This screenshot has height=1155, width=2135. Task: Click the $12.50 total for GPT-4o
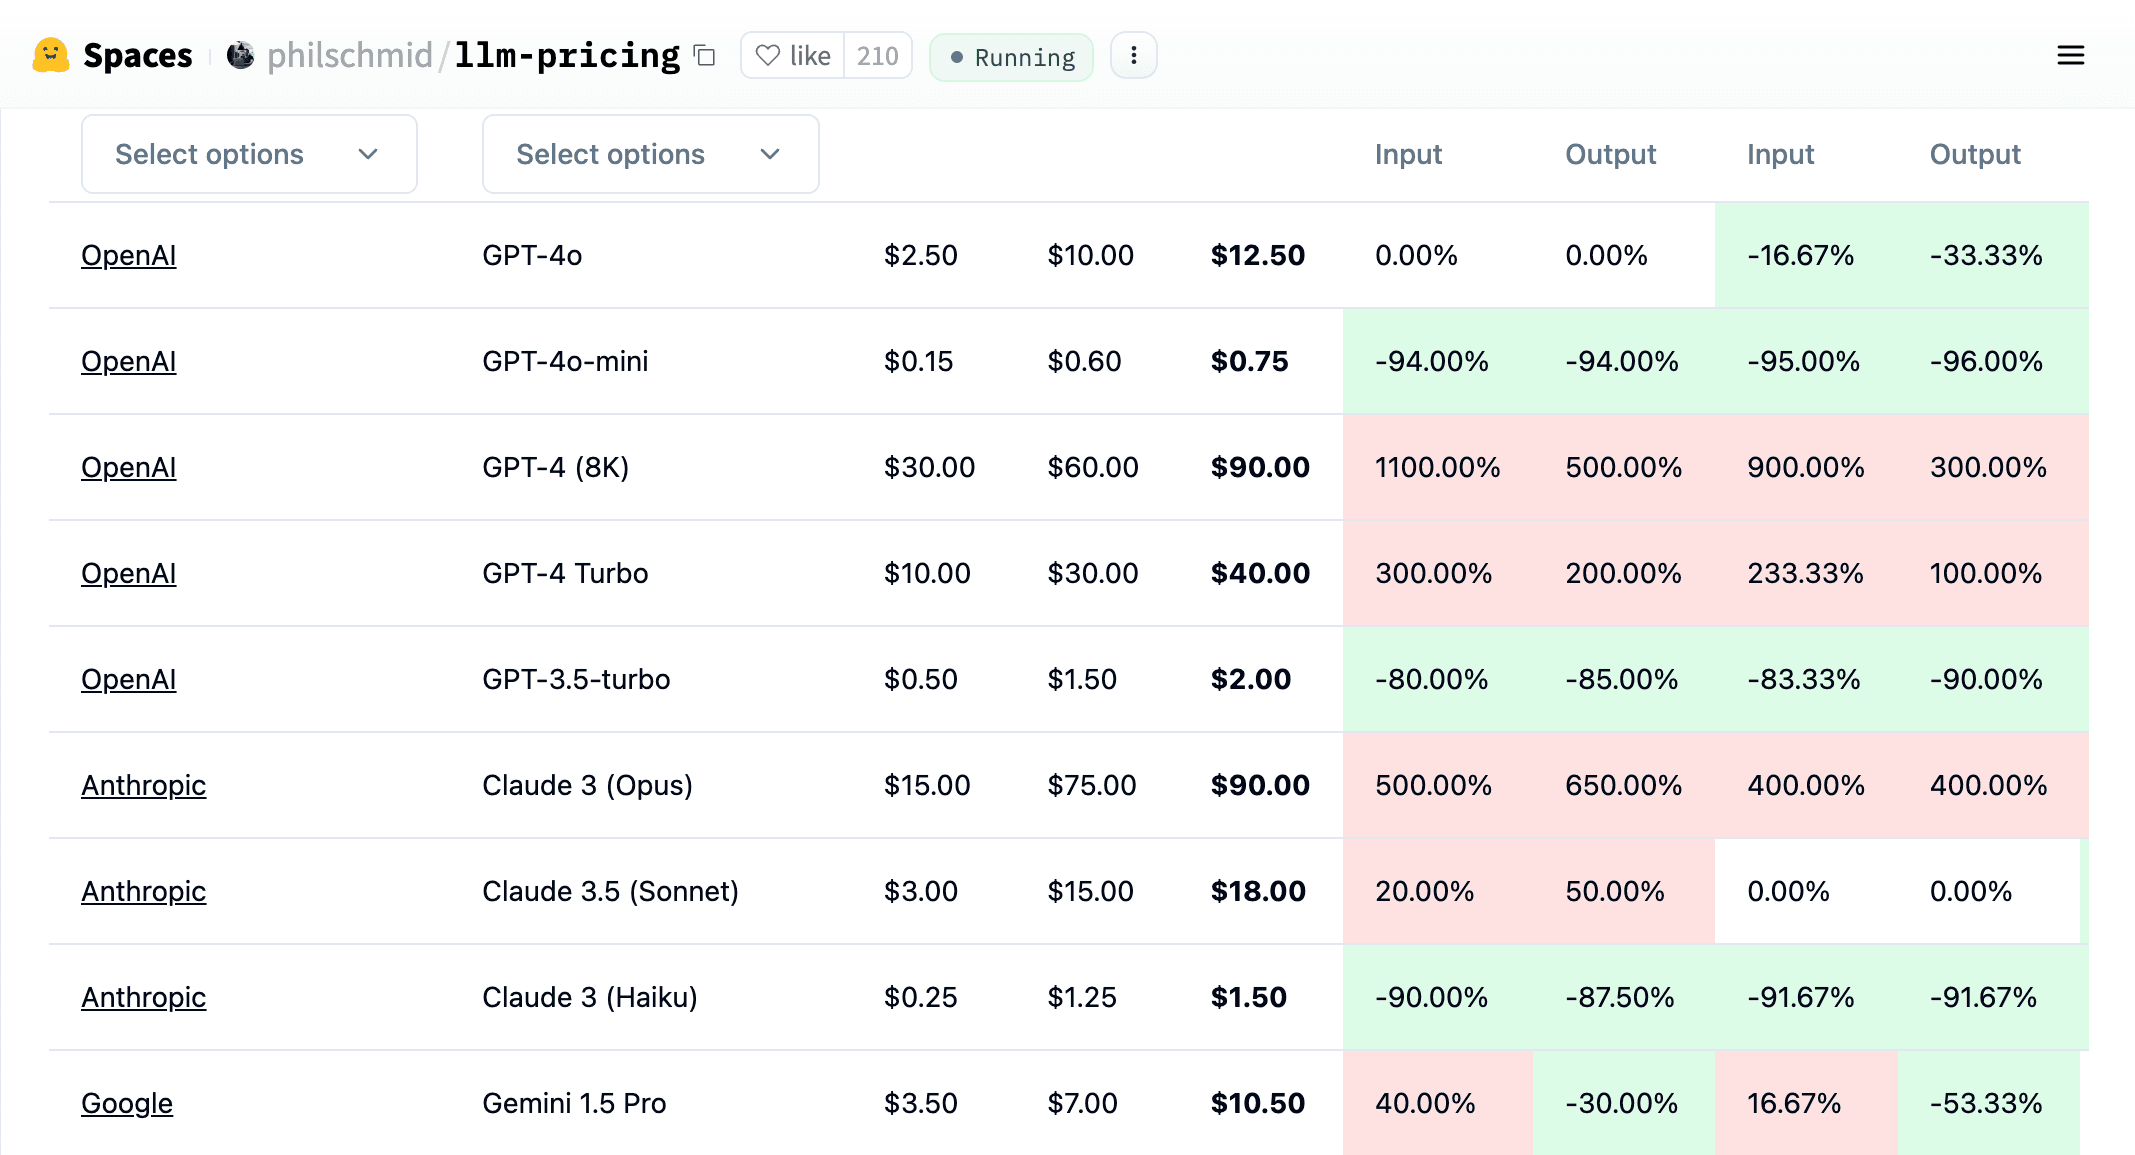1257,255
